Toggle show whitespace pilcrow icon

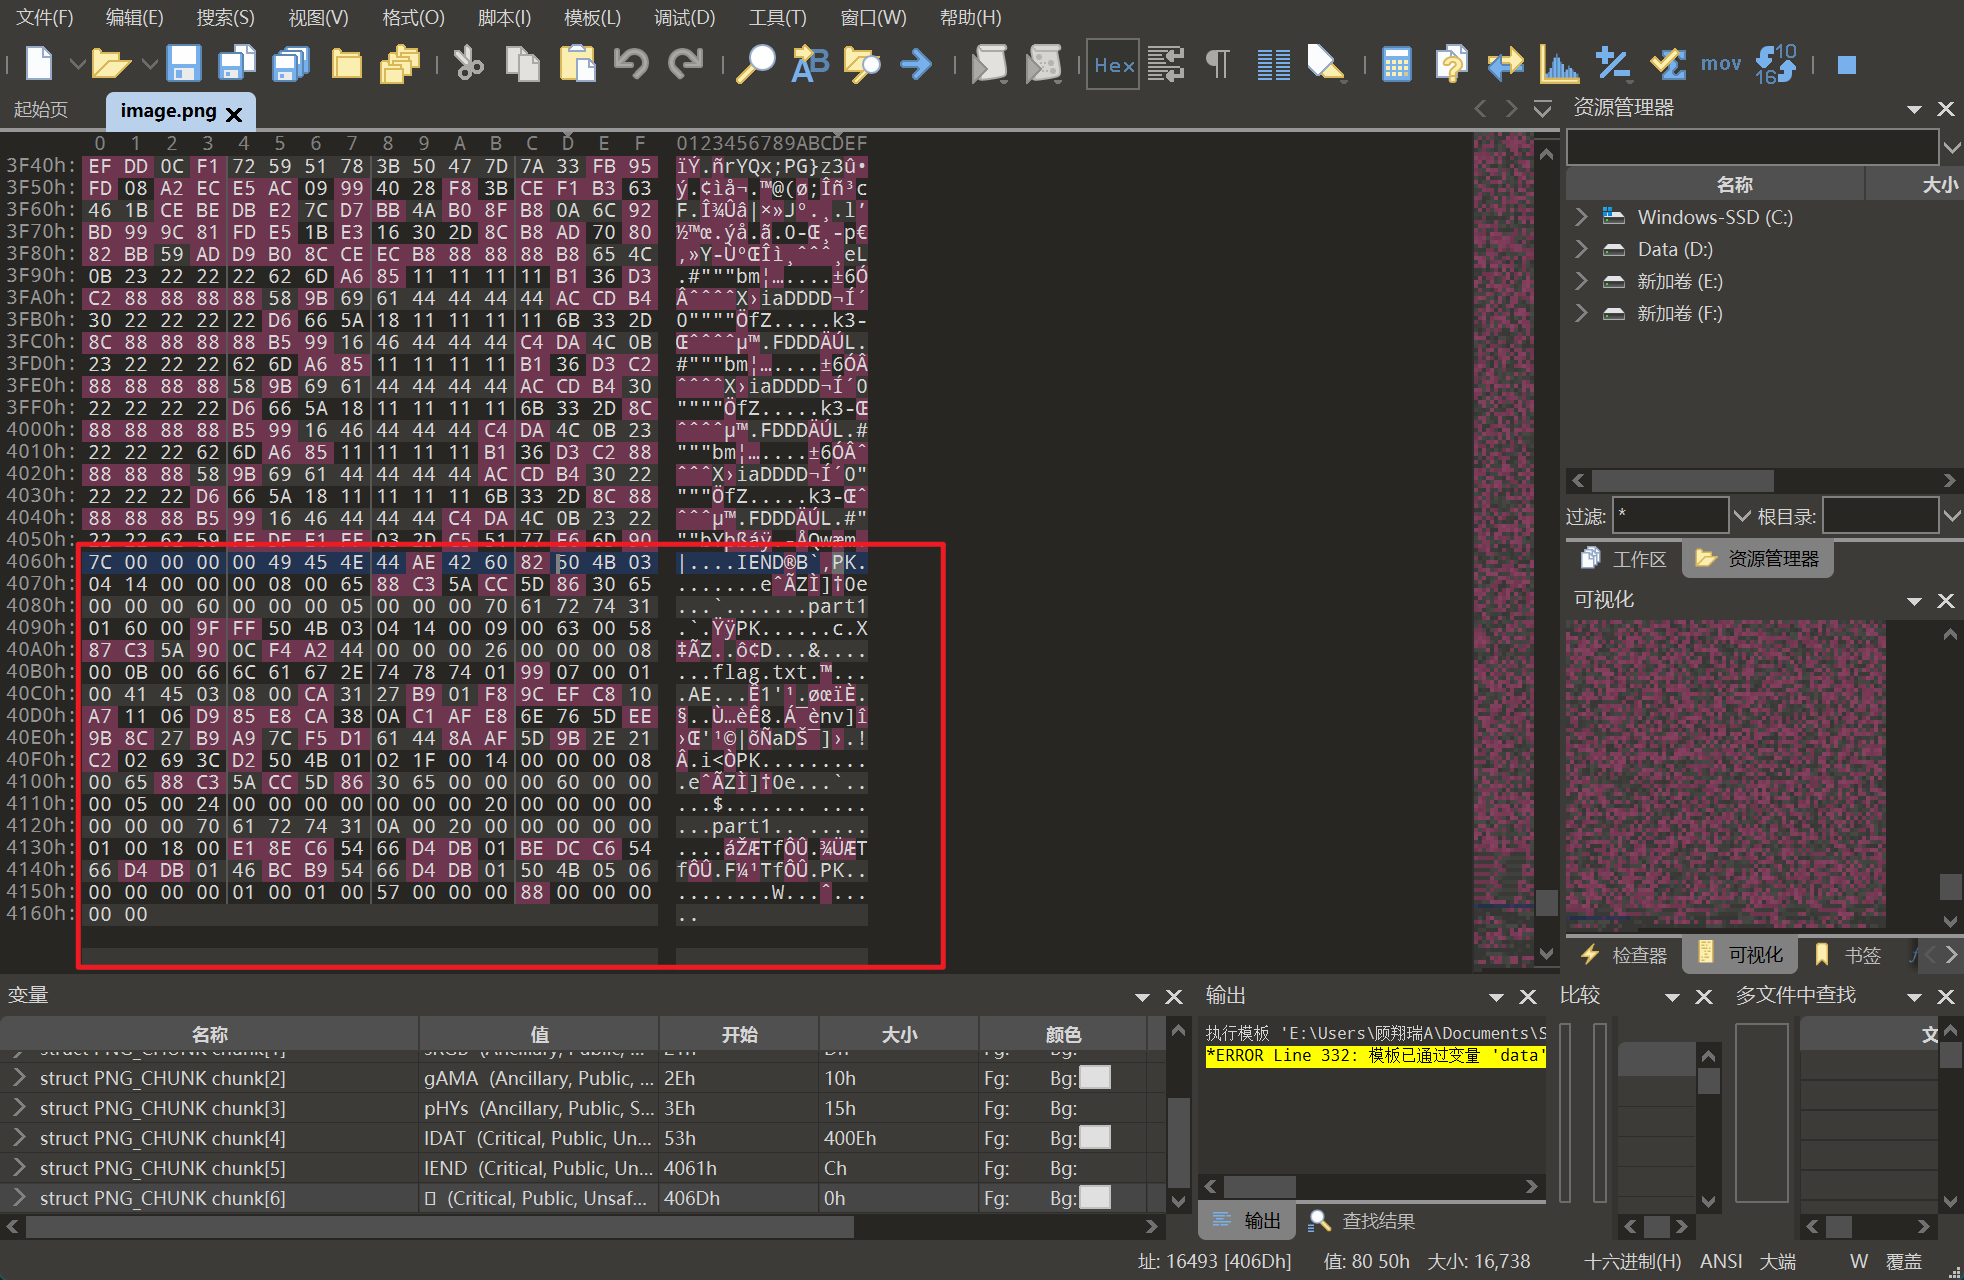coord(1218,64)
